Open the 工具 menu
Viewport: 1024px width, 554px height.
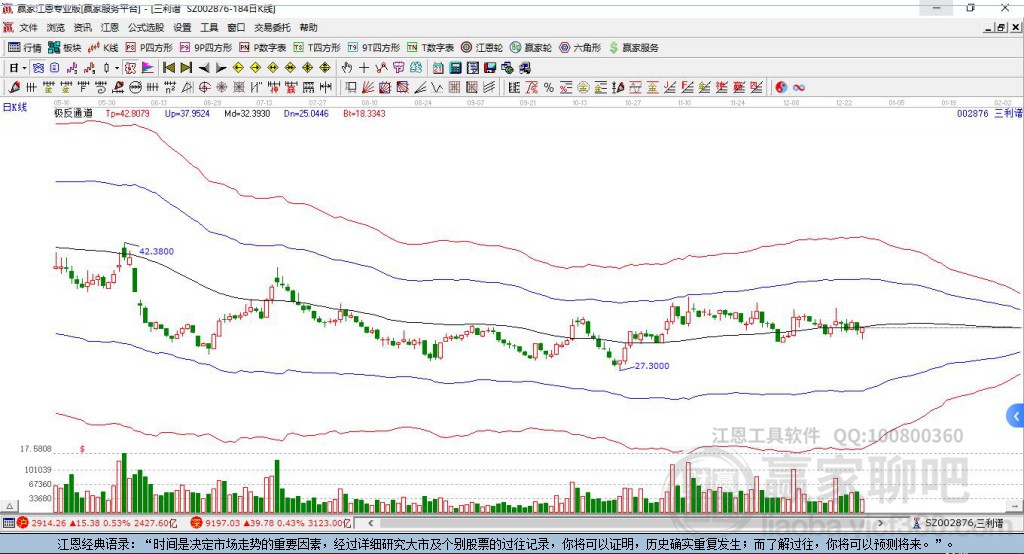tap(209, 27)
